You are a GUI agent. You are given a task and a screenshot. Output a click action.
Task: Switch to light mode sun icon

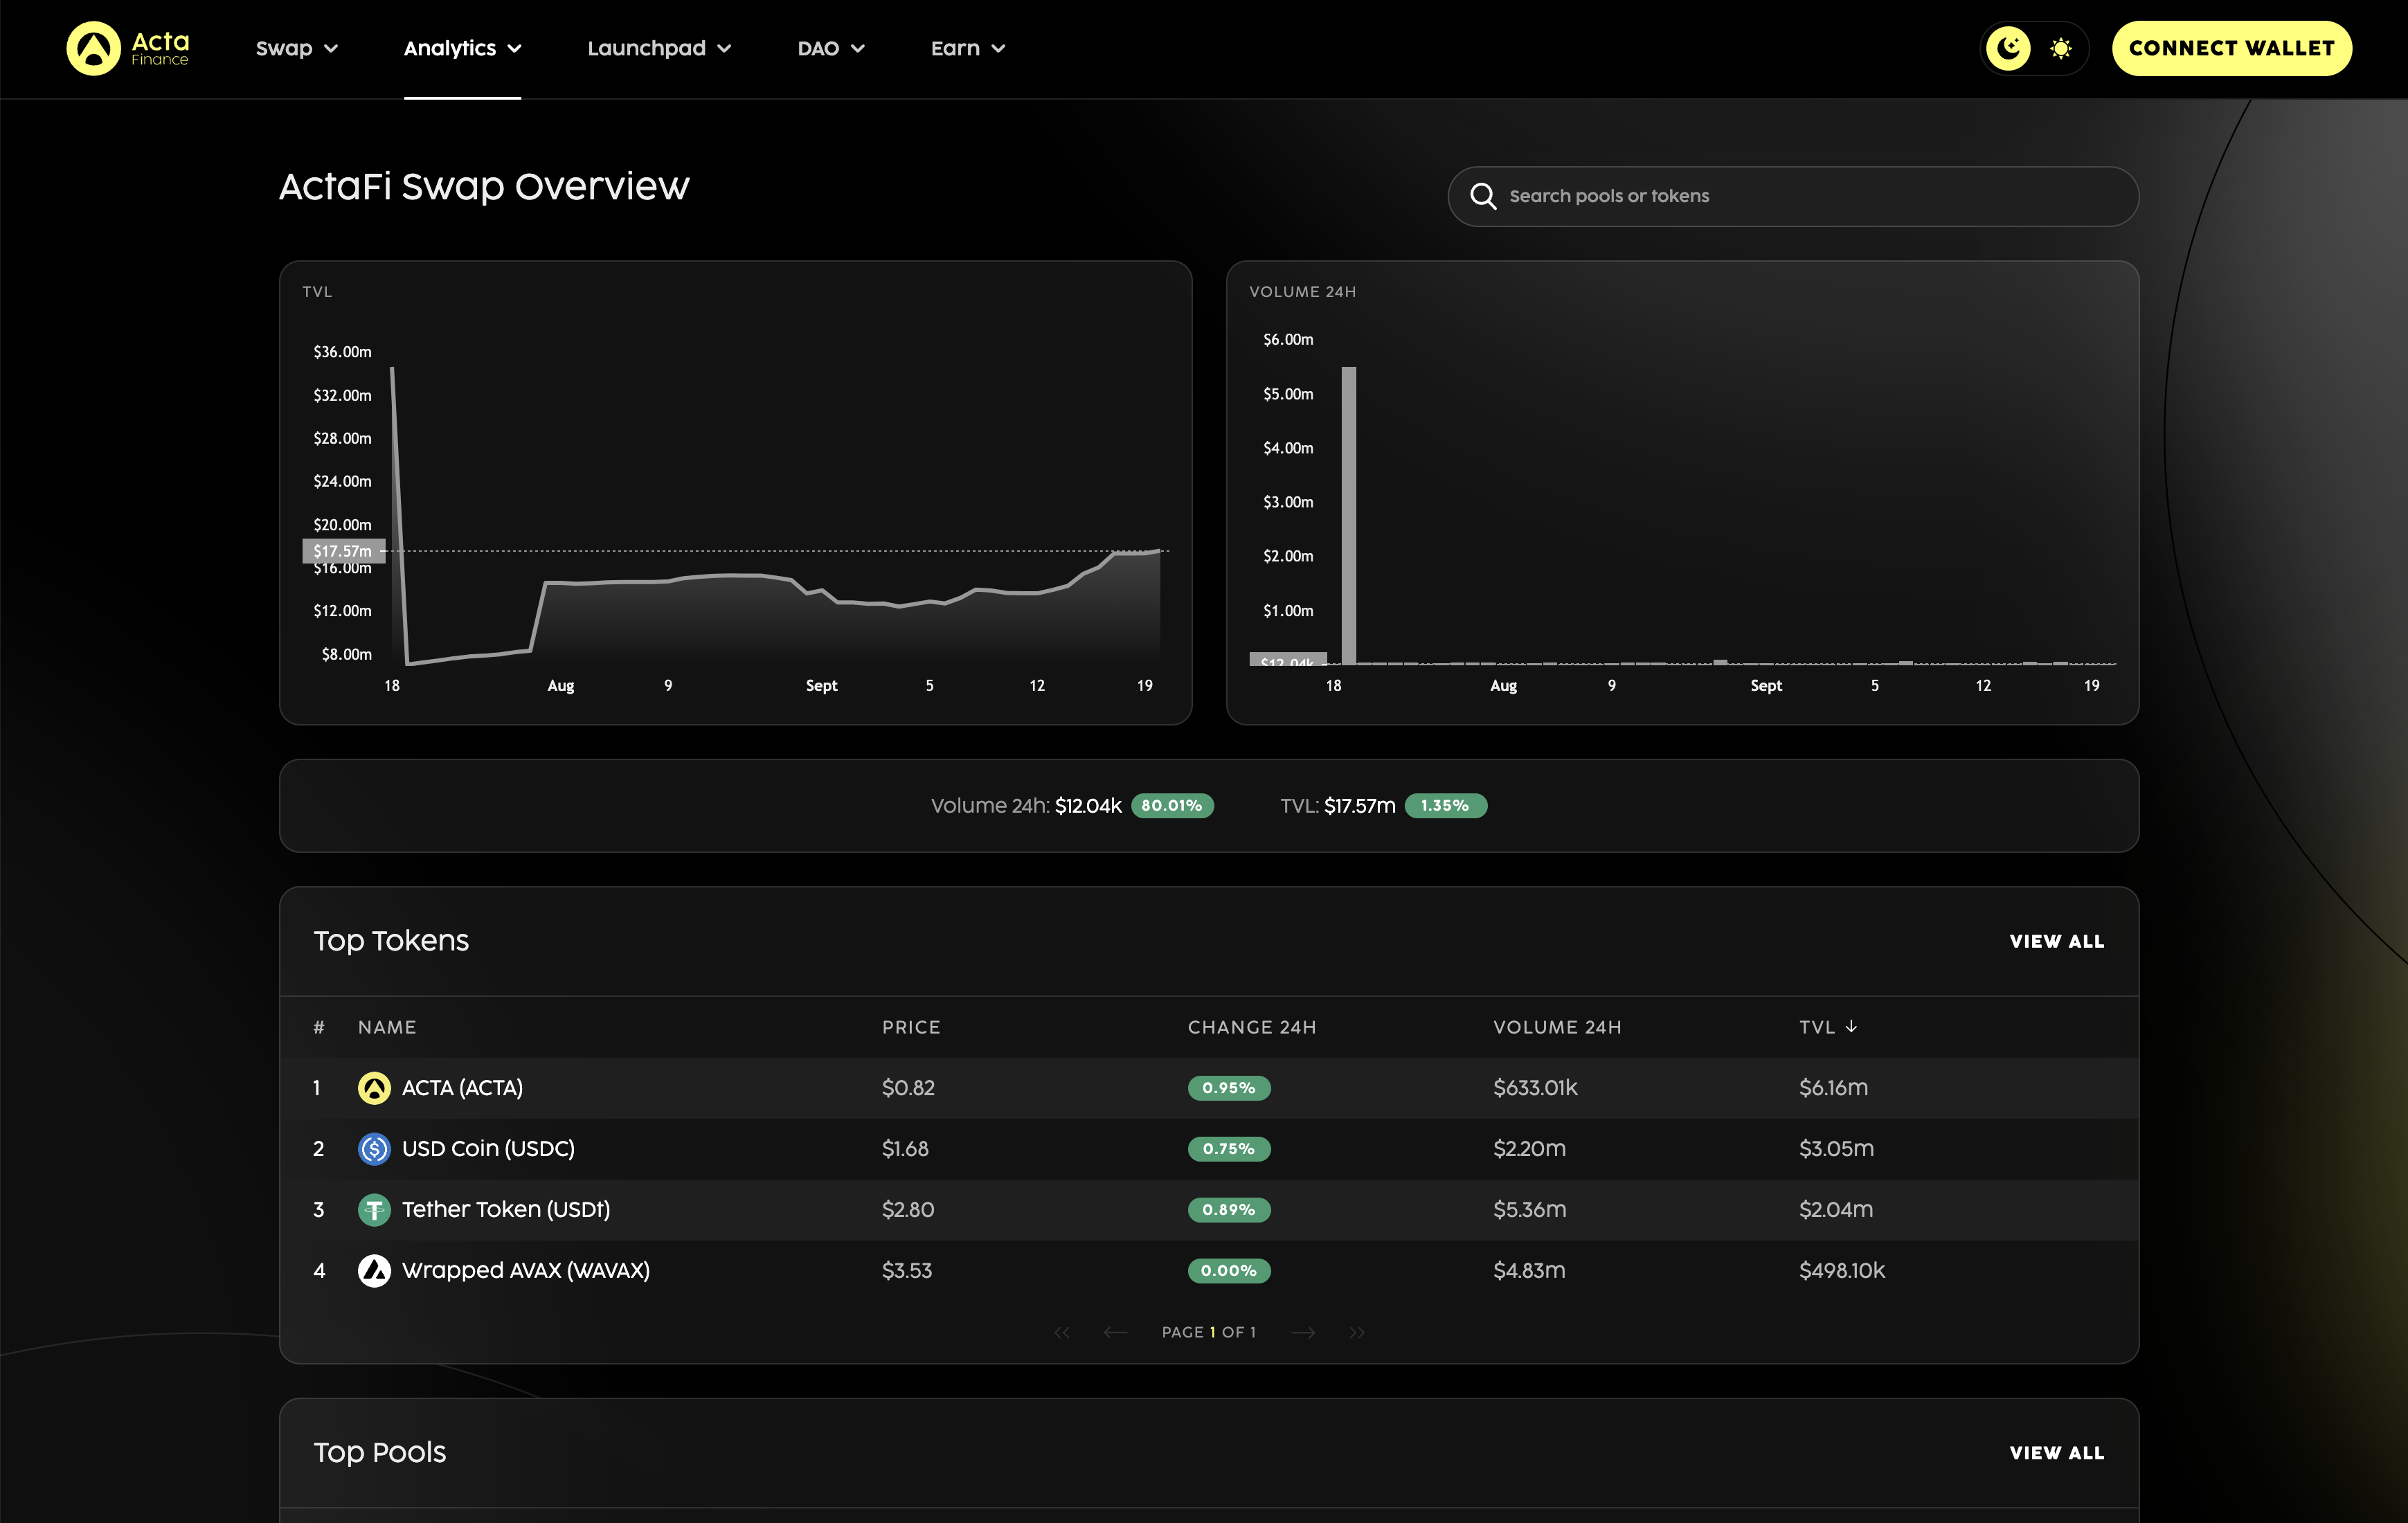(x=2060, y=48)
